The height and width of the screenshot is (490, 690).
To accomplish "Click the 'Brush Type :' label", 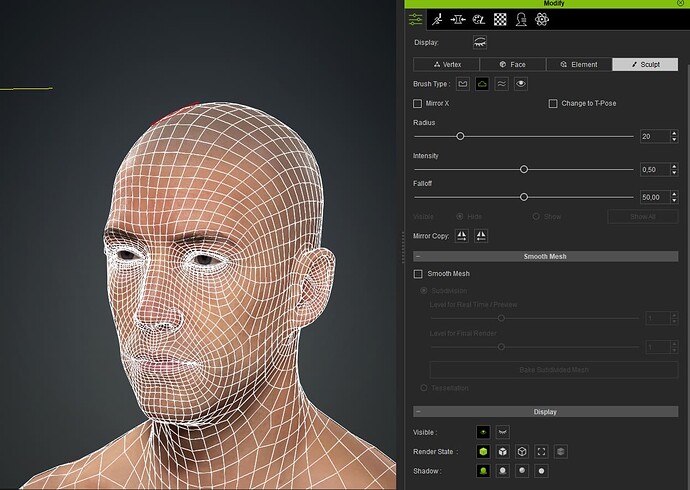I will [432, 84].
